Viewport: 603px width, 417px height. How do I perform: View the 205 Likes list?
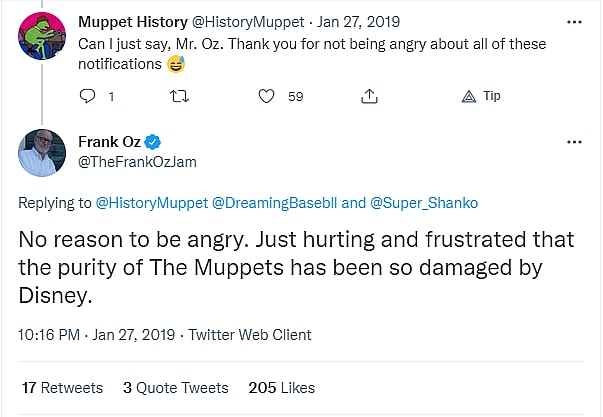pos(282,387)
